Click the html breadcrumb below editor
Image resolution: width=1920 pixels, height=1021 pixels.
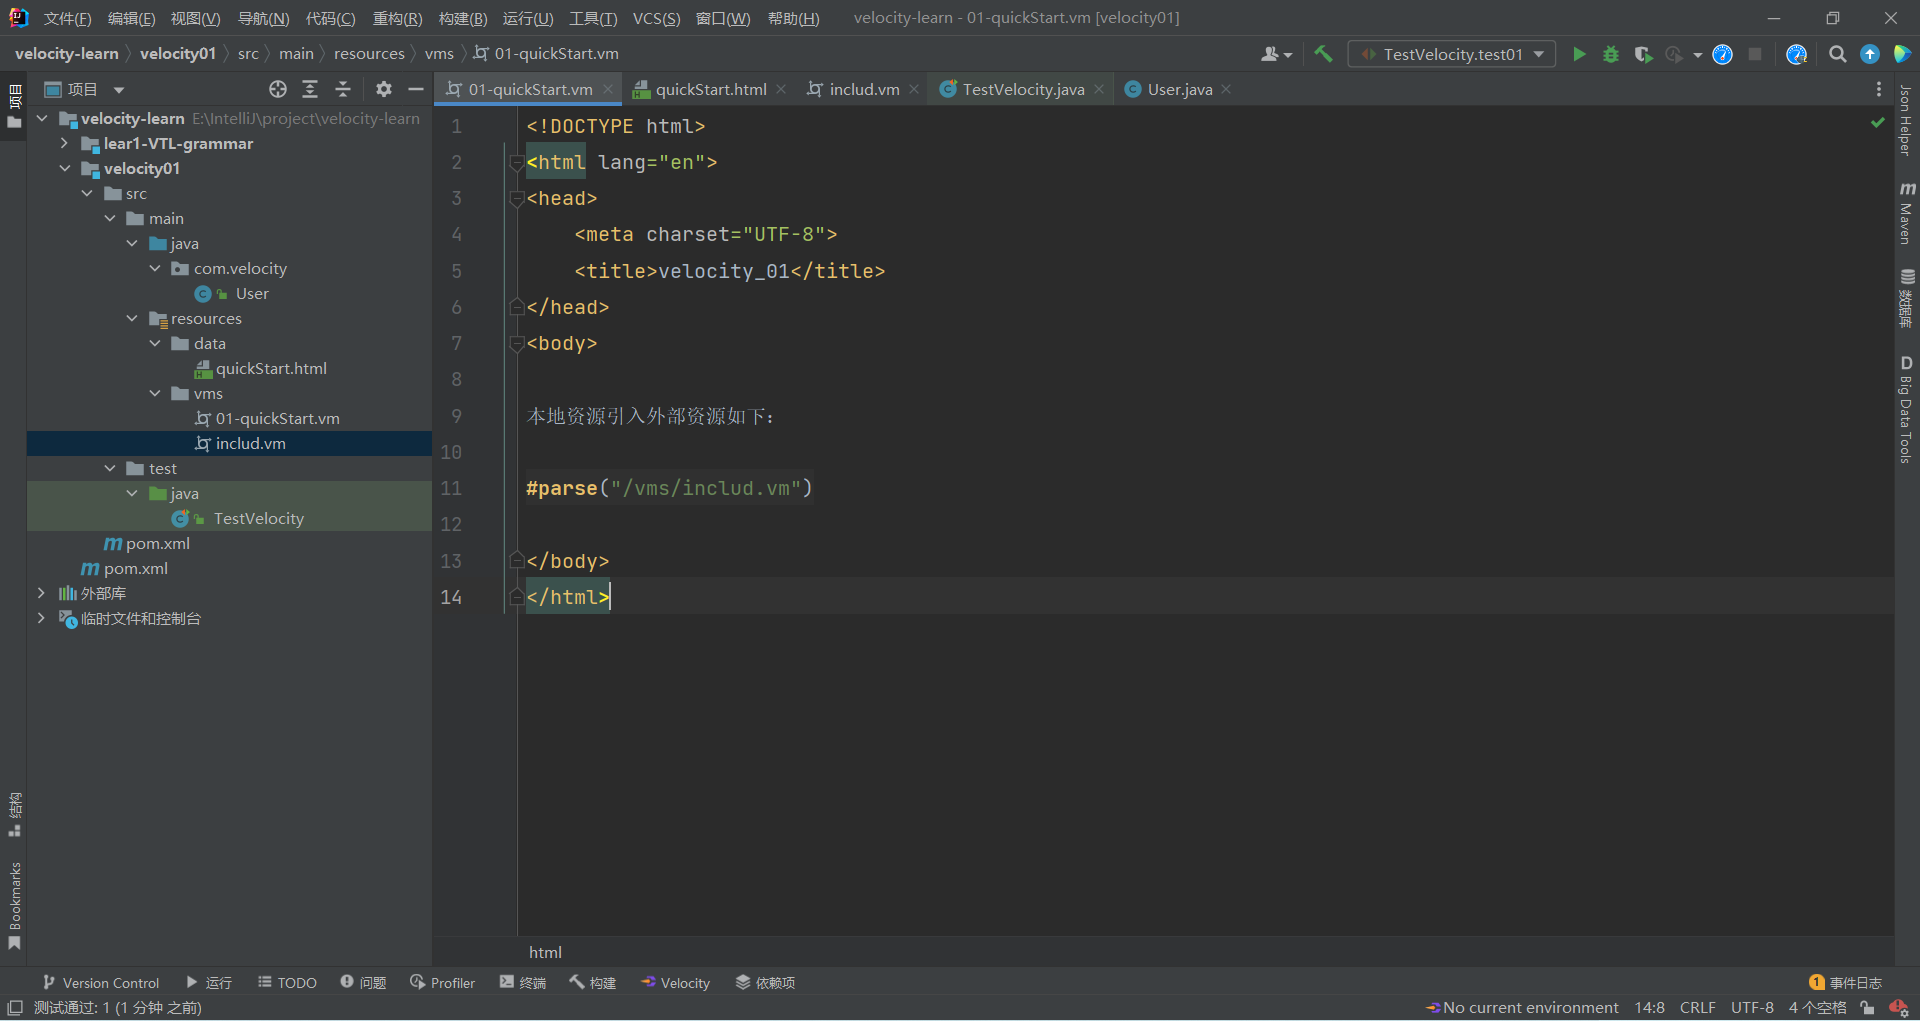[545, 952]
